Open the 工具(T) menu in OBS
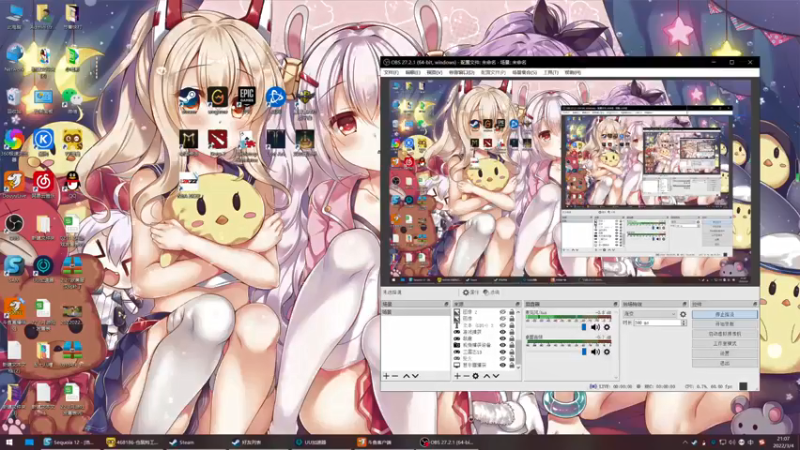The width and height of the screenshot is (800, 450). coord(551,72)
